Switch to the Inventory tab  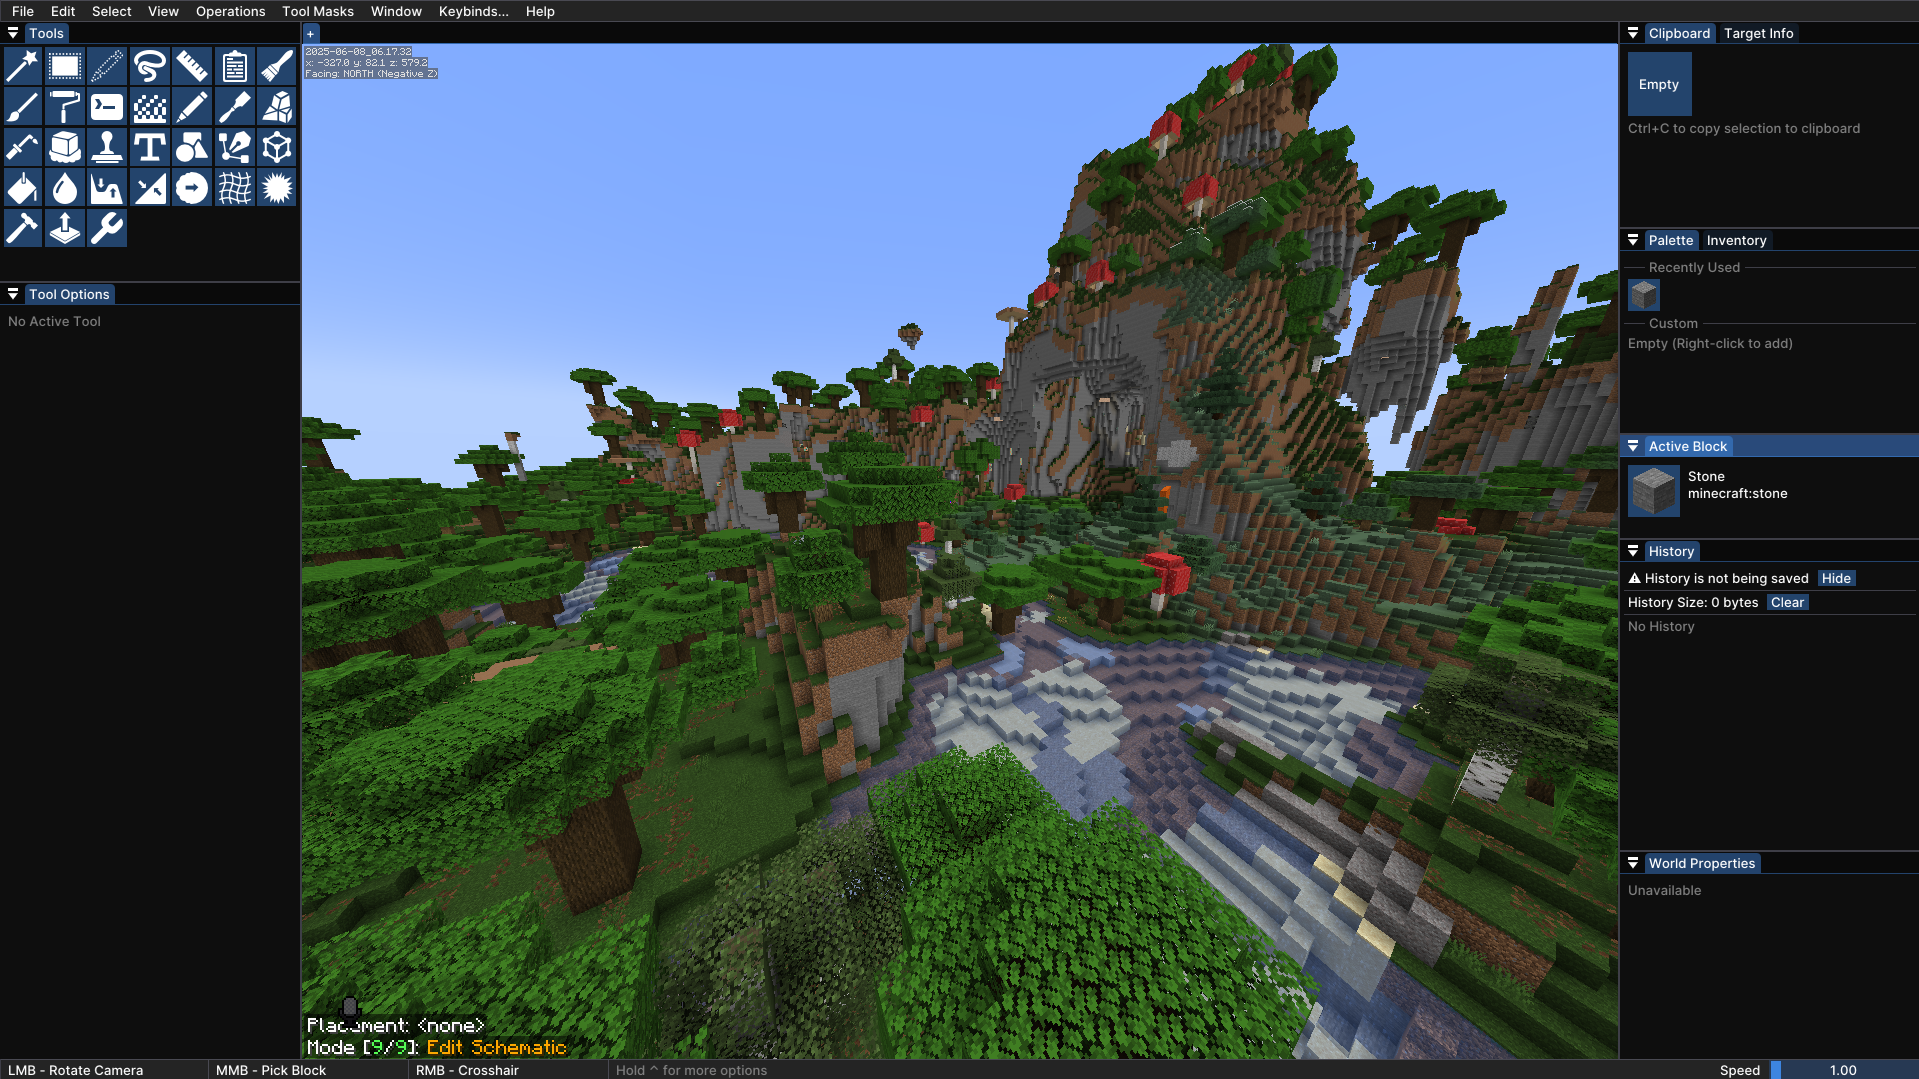point(1737,240)
